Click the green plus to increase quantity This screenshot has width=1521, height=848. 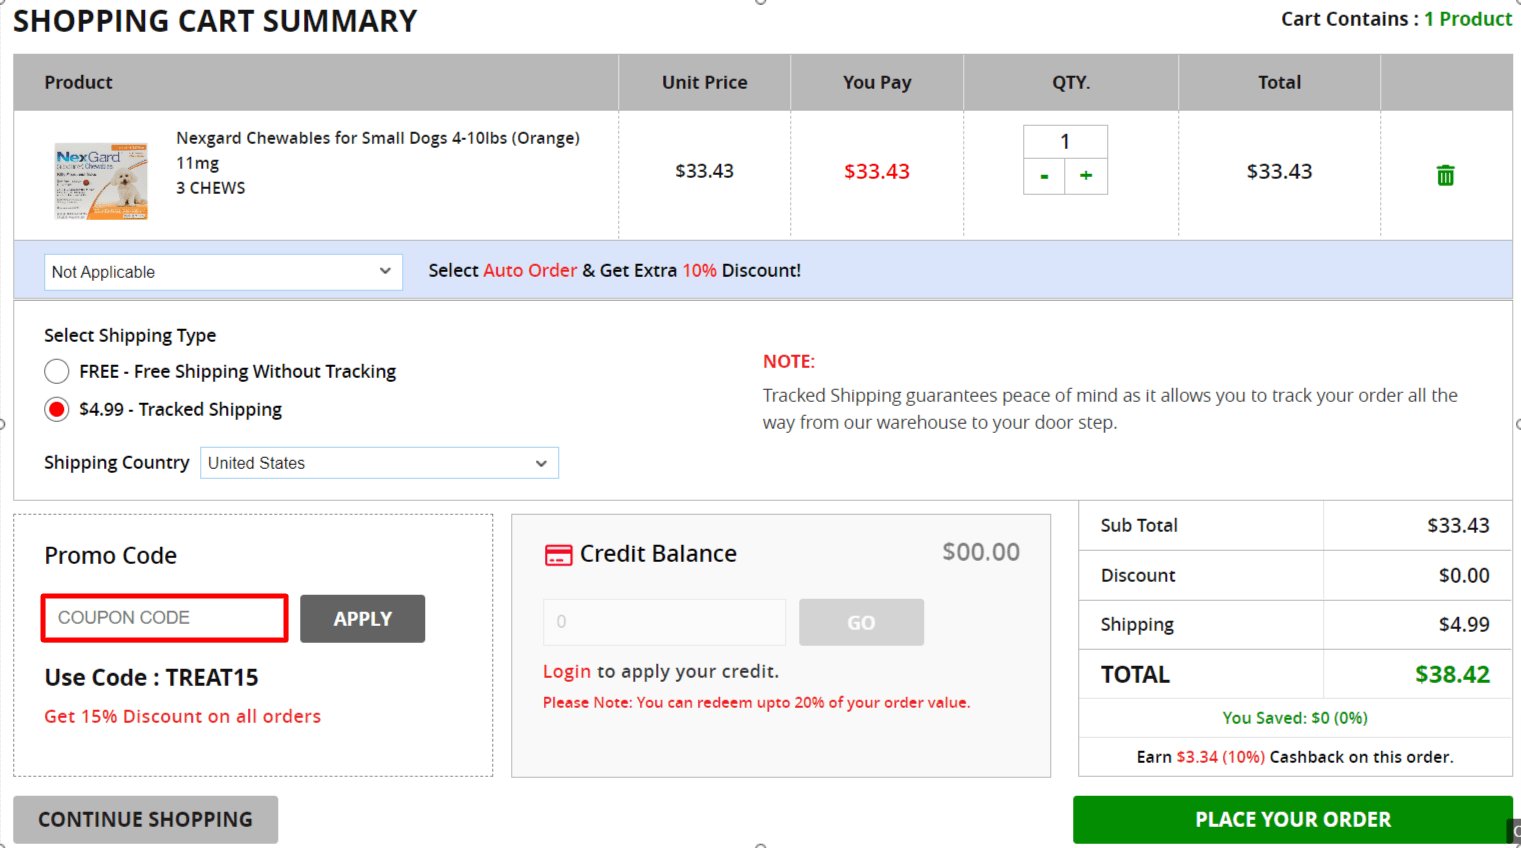pos(1086,176)
